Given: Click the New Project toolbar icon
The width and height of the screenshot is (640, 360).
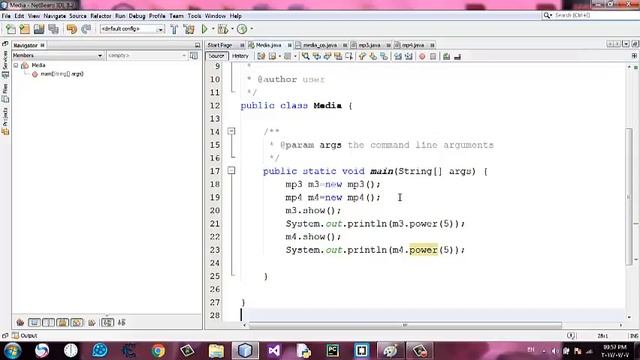Looking at the screenshot, I should click(x=24, y=29).
